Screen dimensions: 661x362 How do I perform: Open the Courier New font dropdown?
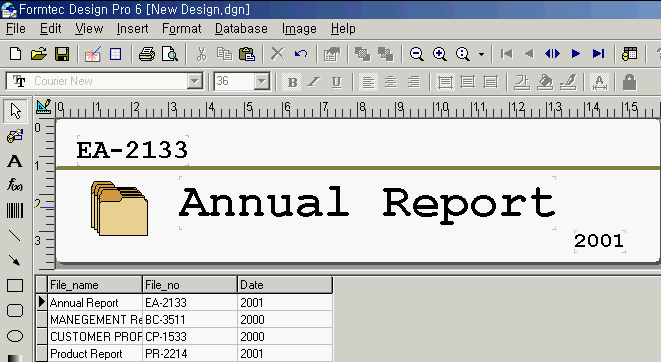pos(195,81)
